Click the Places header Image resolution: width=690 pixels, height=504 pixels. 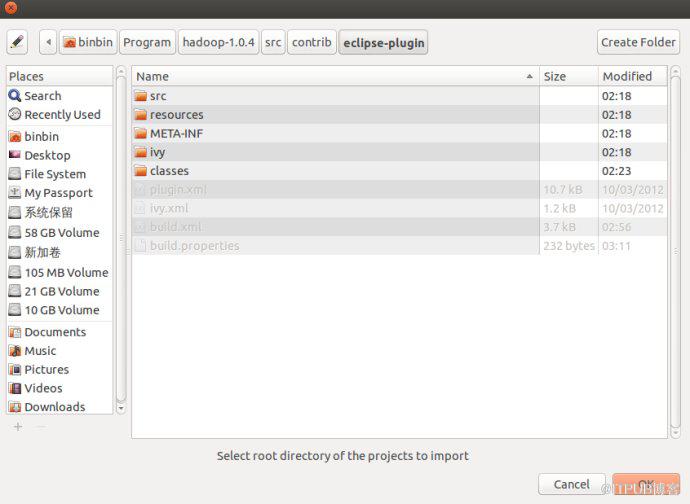tap(60, 77)
